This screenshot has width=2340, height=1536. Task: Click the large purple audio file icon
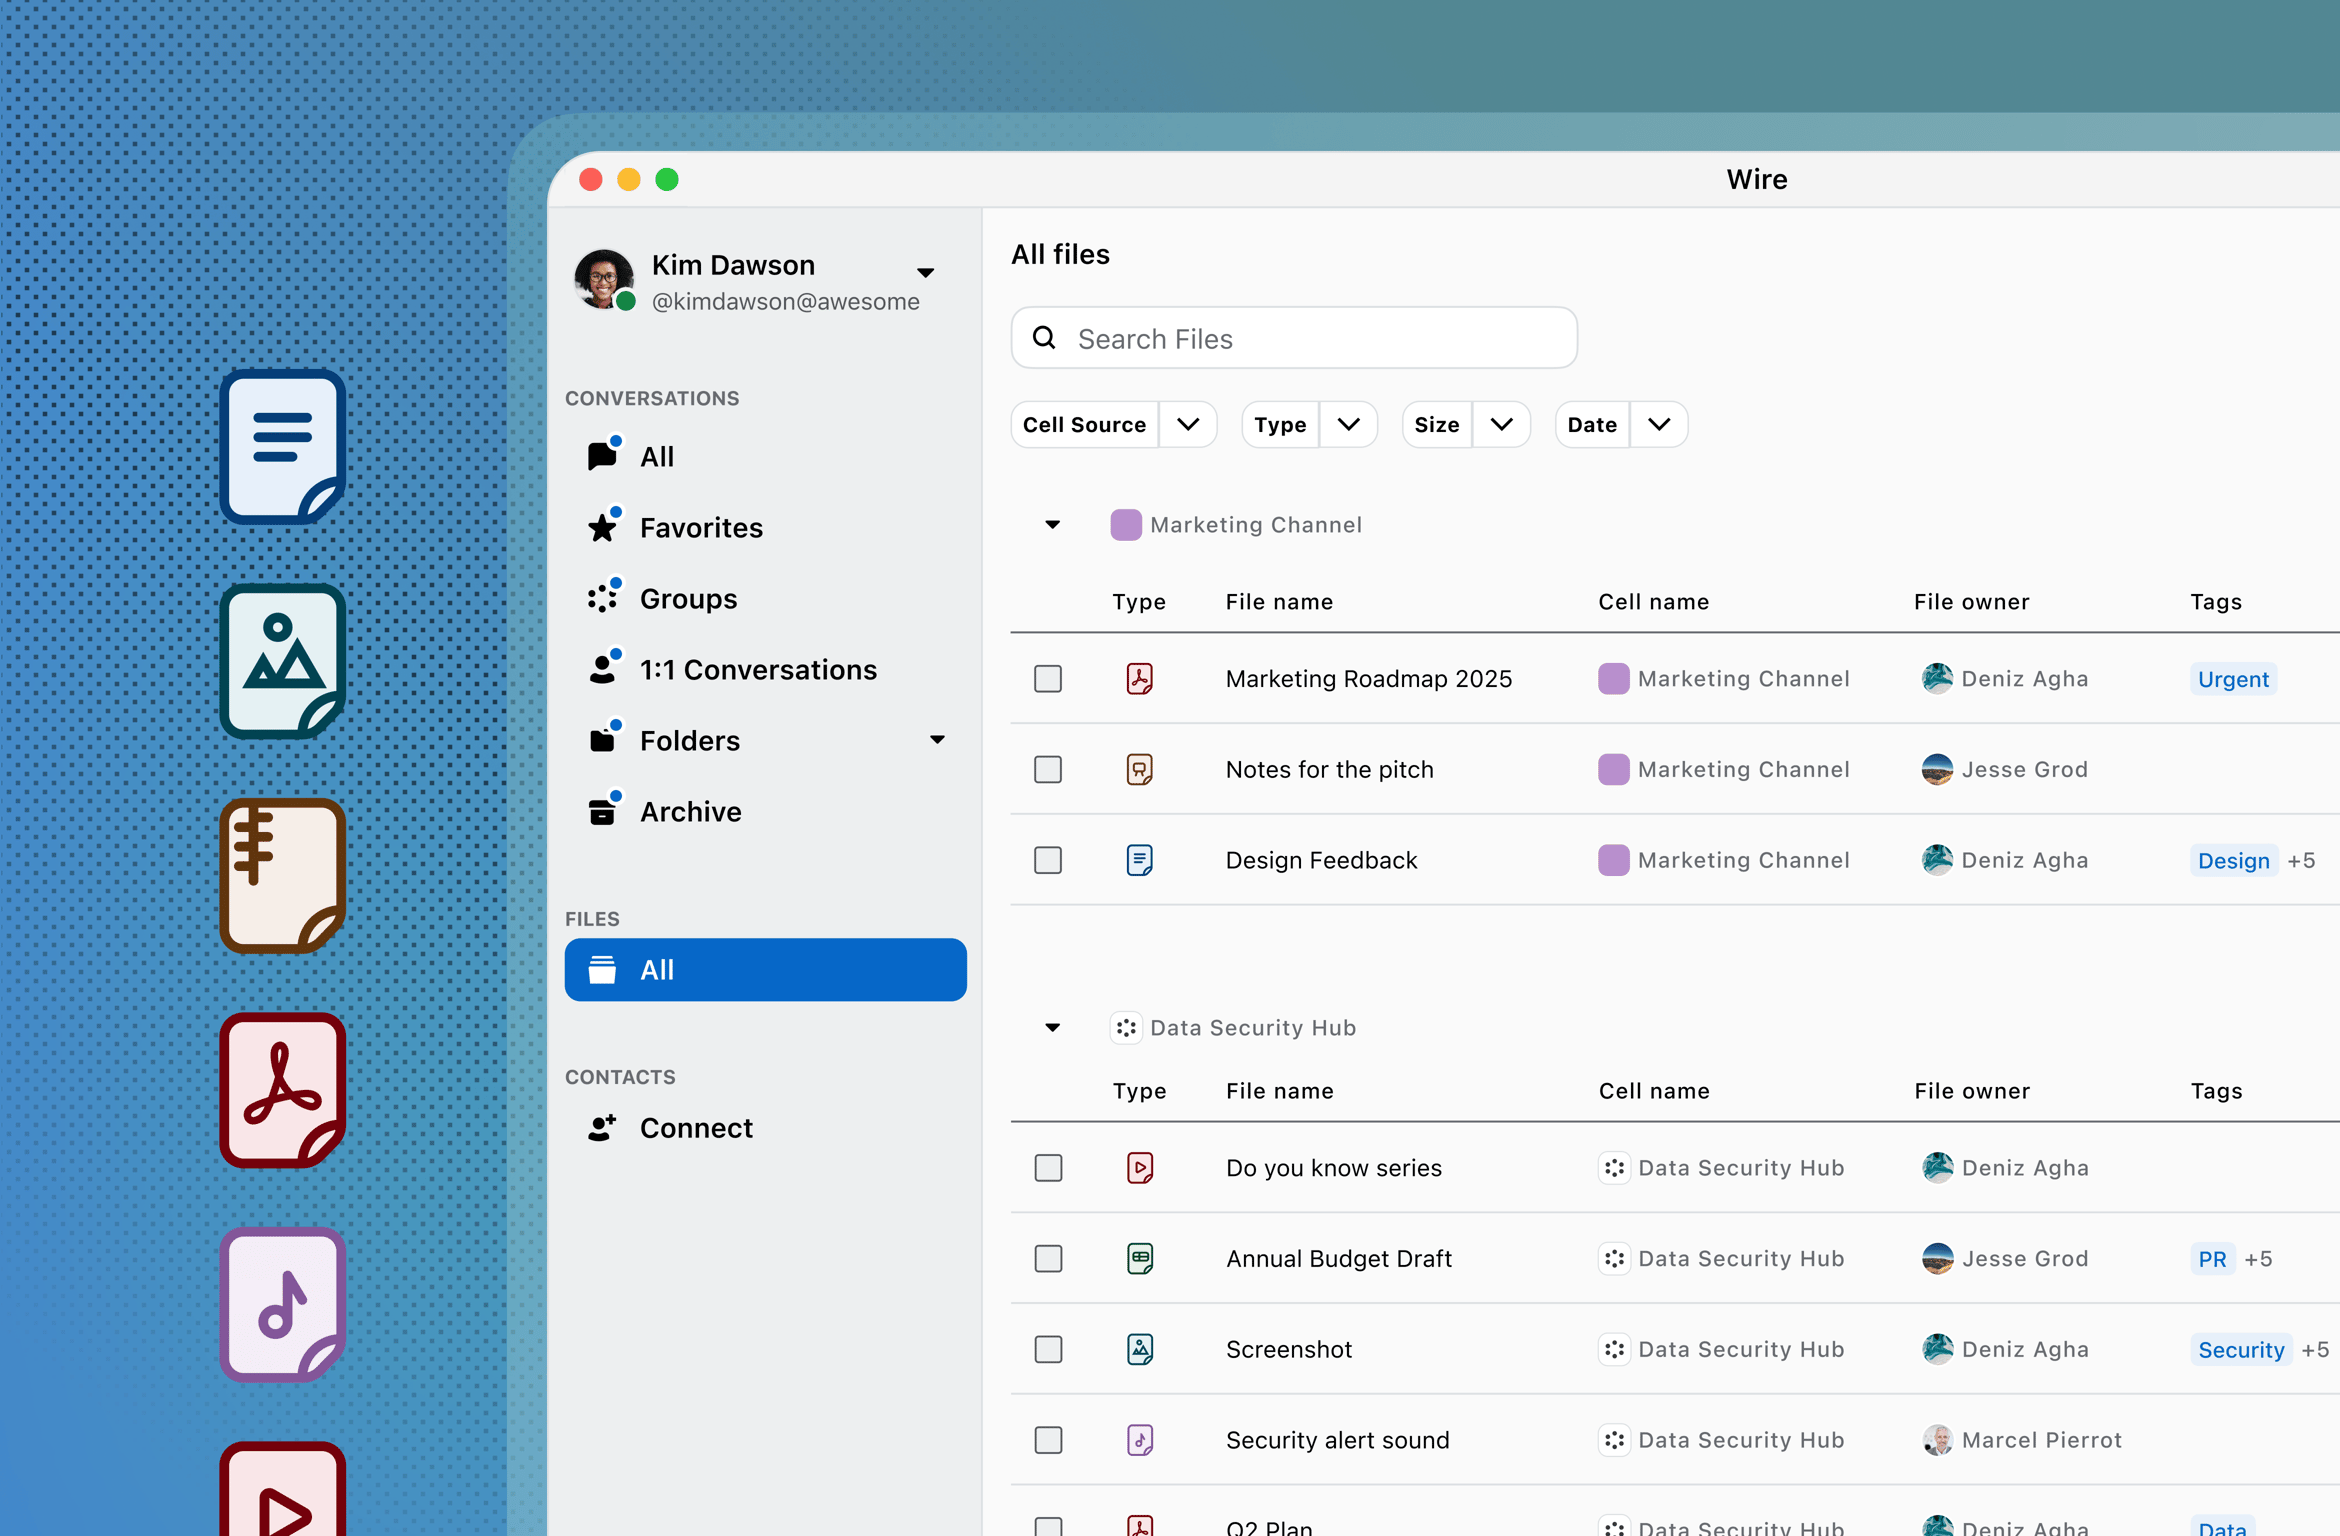[283, 1304]
